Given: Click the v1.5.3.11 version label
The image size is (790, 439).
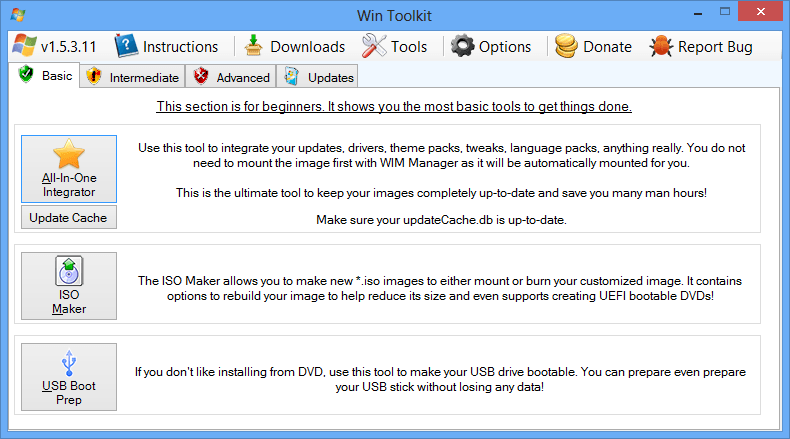Looking at the screenshot, I should [x=69, y=47].
